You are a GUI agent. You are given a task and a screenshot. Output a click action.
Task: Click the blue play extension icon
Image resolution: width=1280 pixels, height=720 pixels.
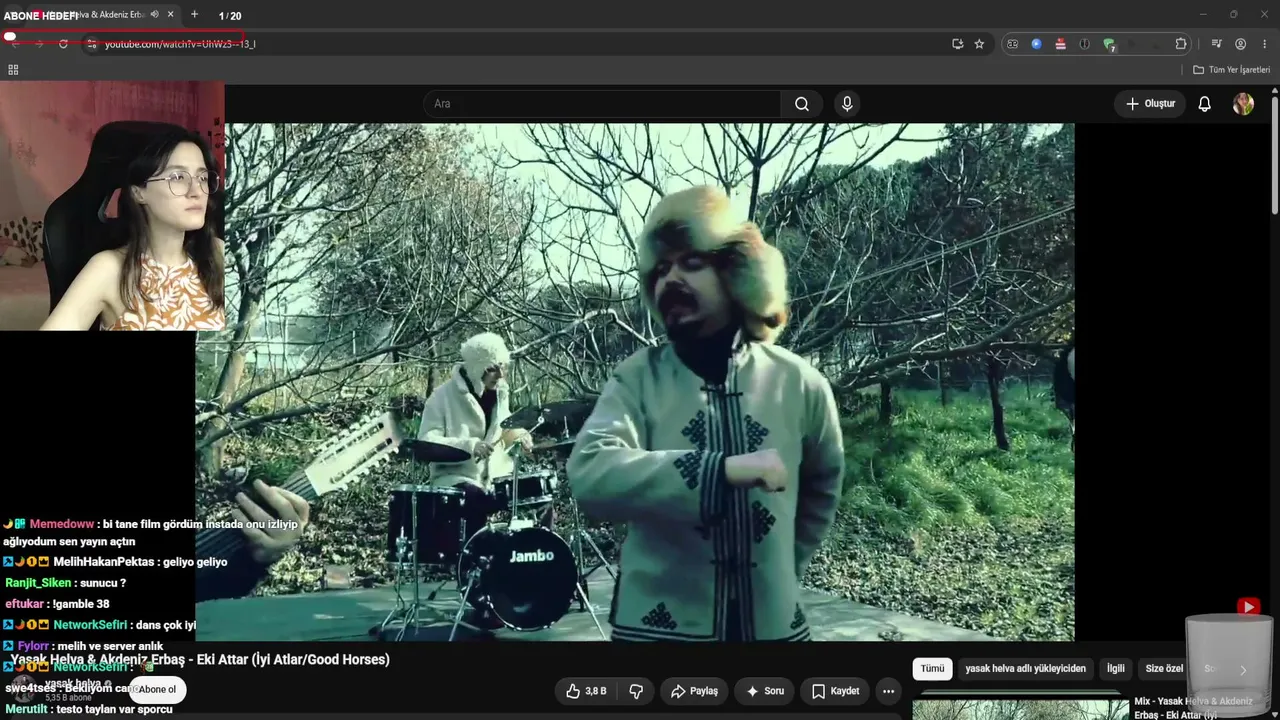[1036, 44]
